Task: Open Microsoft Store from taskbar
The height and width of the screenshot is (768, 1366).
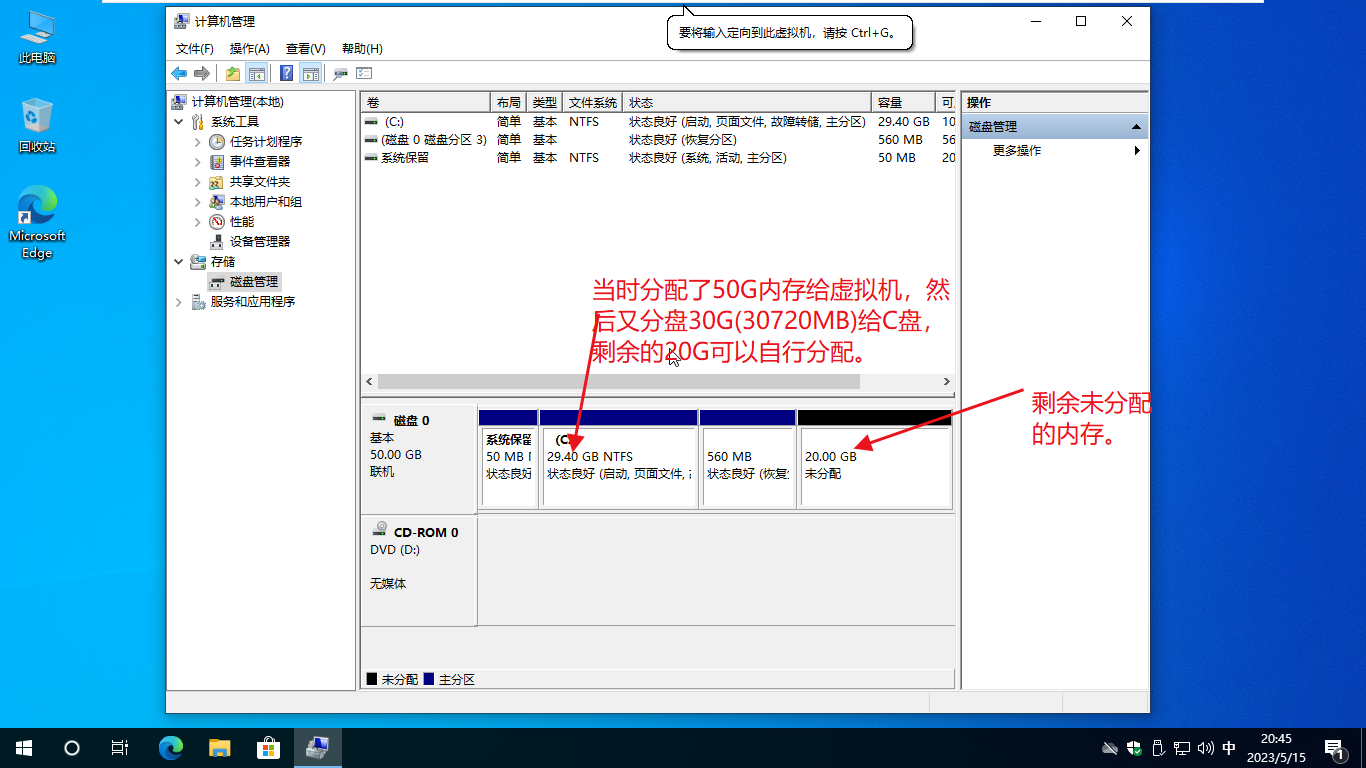Action: click(x=268, y=747)
